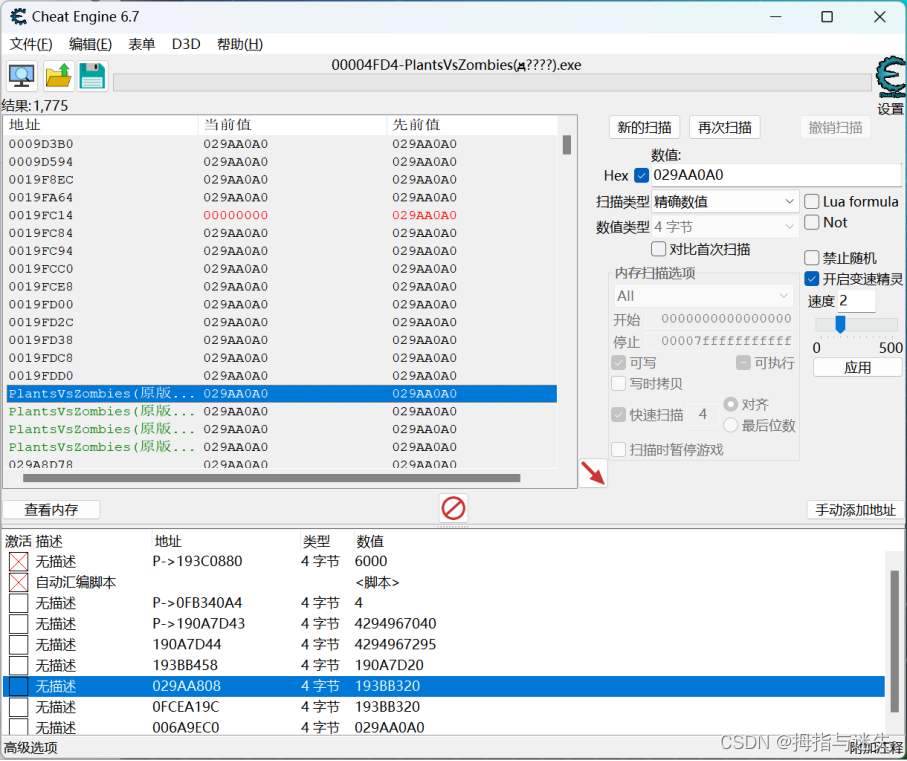Image resolution: width=907 pixels, height=761 pixels.
Task: Click the 开始 start address field
Action: [x=718, y=319]
